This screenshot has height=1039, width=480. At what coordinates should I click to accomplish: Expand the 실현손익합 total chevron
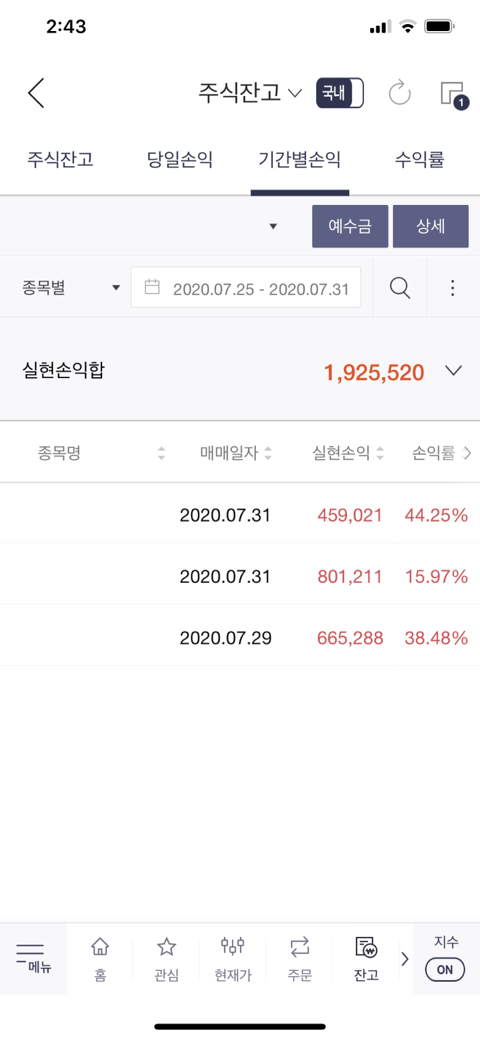[x=453, y=371]
